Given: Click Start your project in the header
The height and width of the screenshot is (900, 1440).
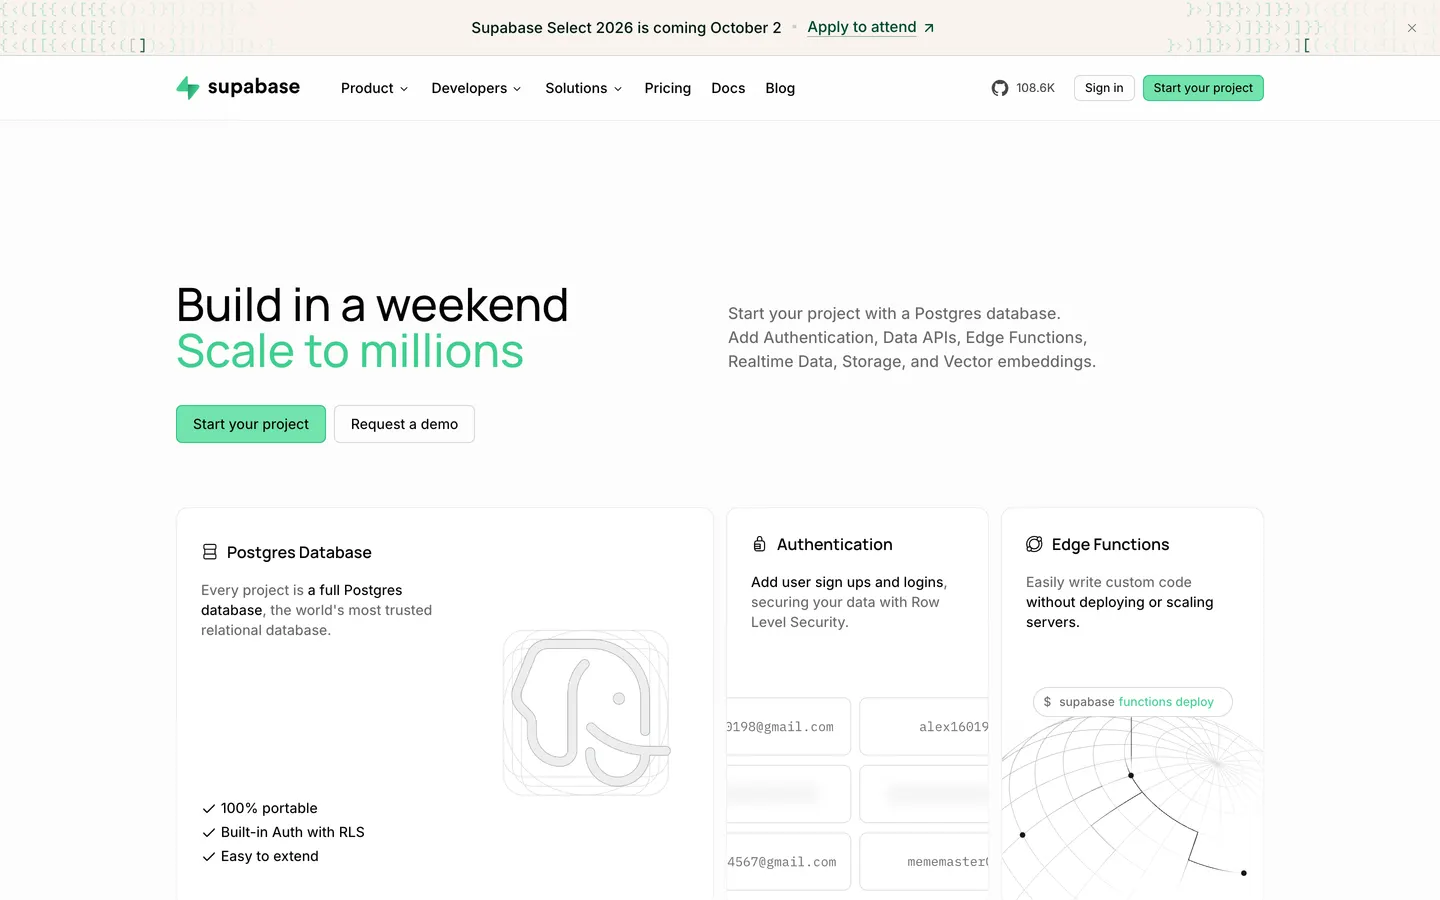Looking at the screenshot, I should click(x=1203, y=88).
